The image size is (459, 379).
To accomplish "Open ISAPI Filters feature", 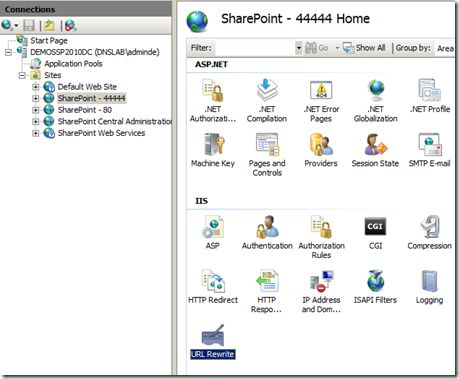I will coord(375,287).
